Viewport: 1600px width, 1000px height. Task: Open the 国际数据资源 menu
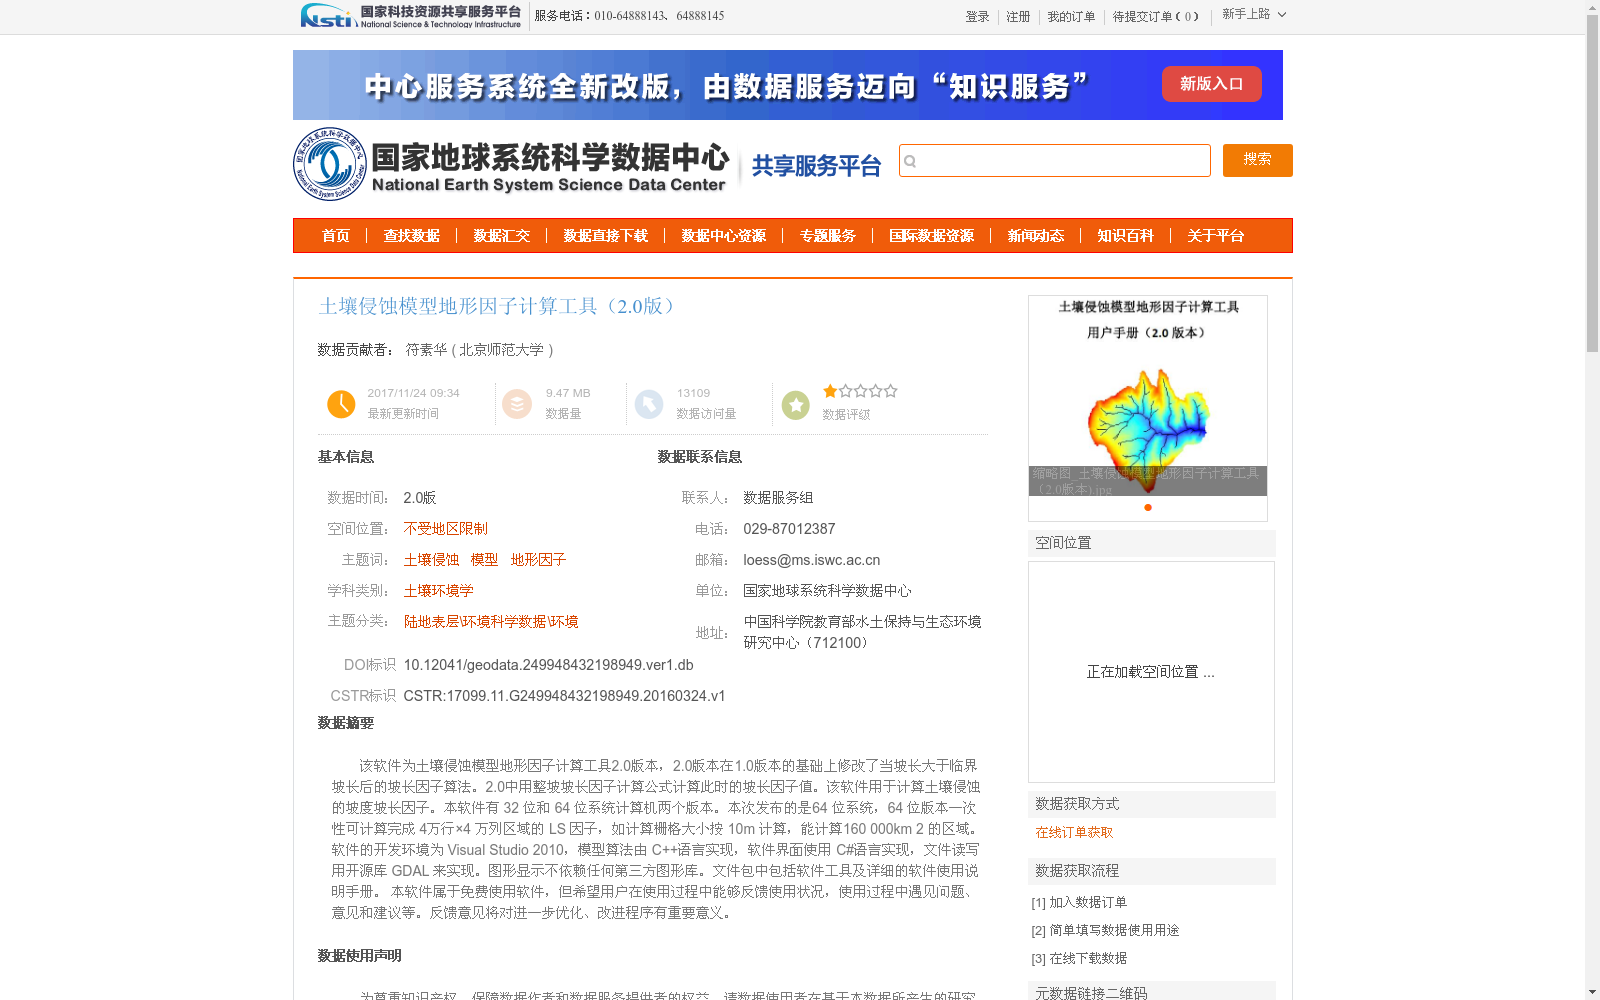click(932, 236)
